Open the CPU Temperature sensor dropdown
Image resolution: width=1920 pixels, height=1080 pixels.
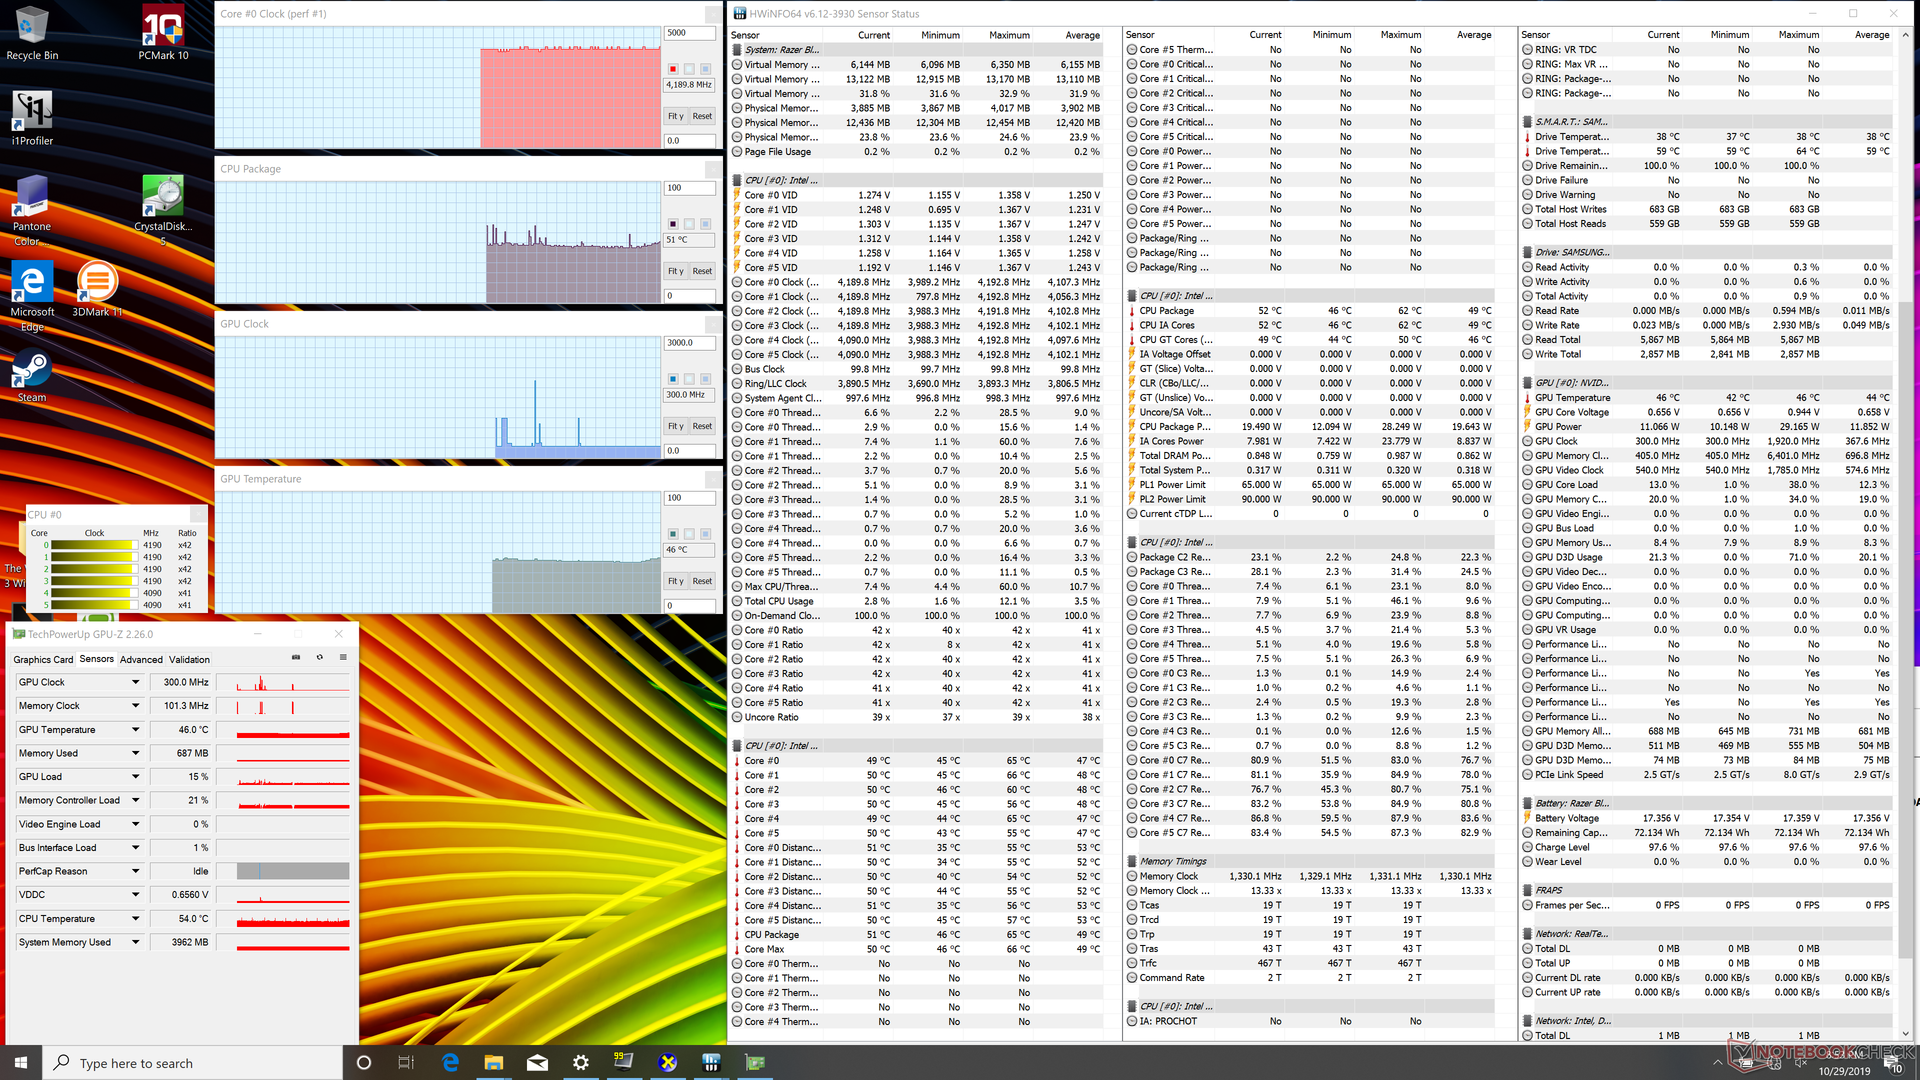pos(135,918)
